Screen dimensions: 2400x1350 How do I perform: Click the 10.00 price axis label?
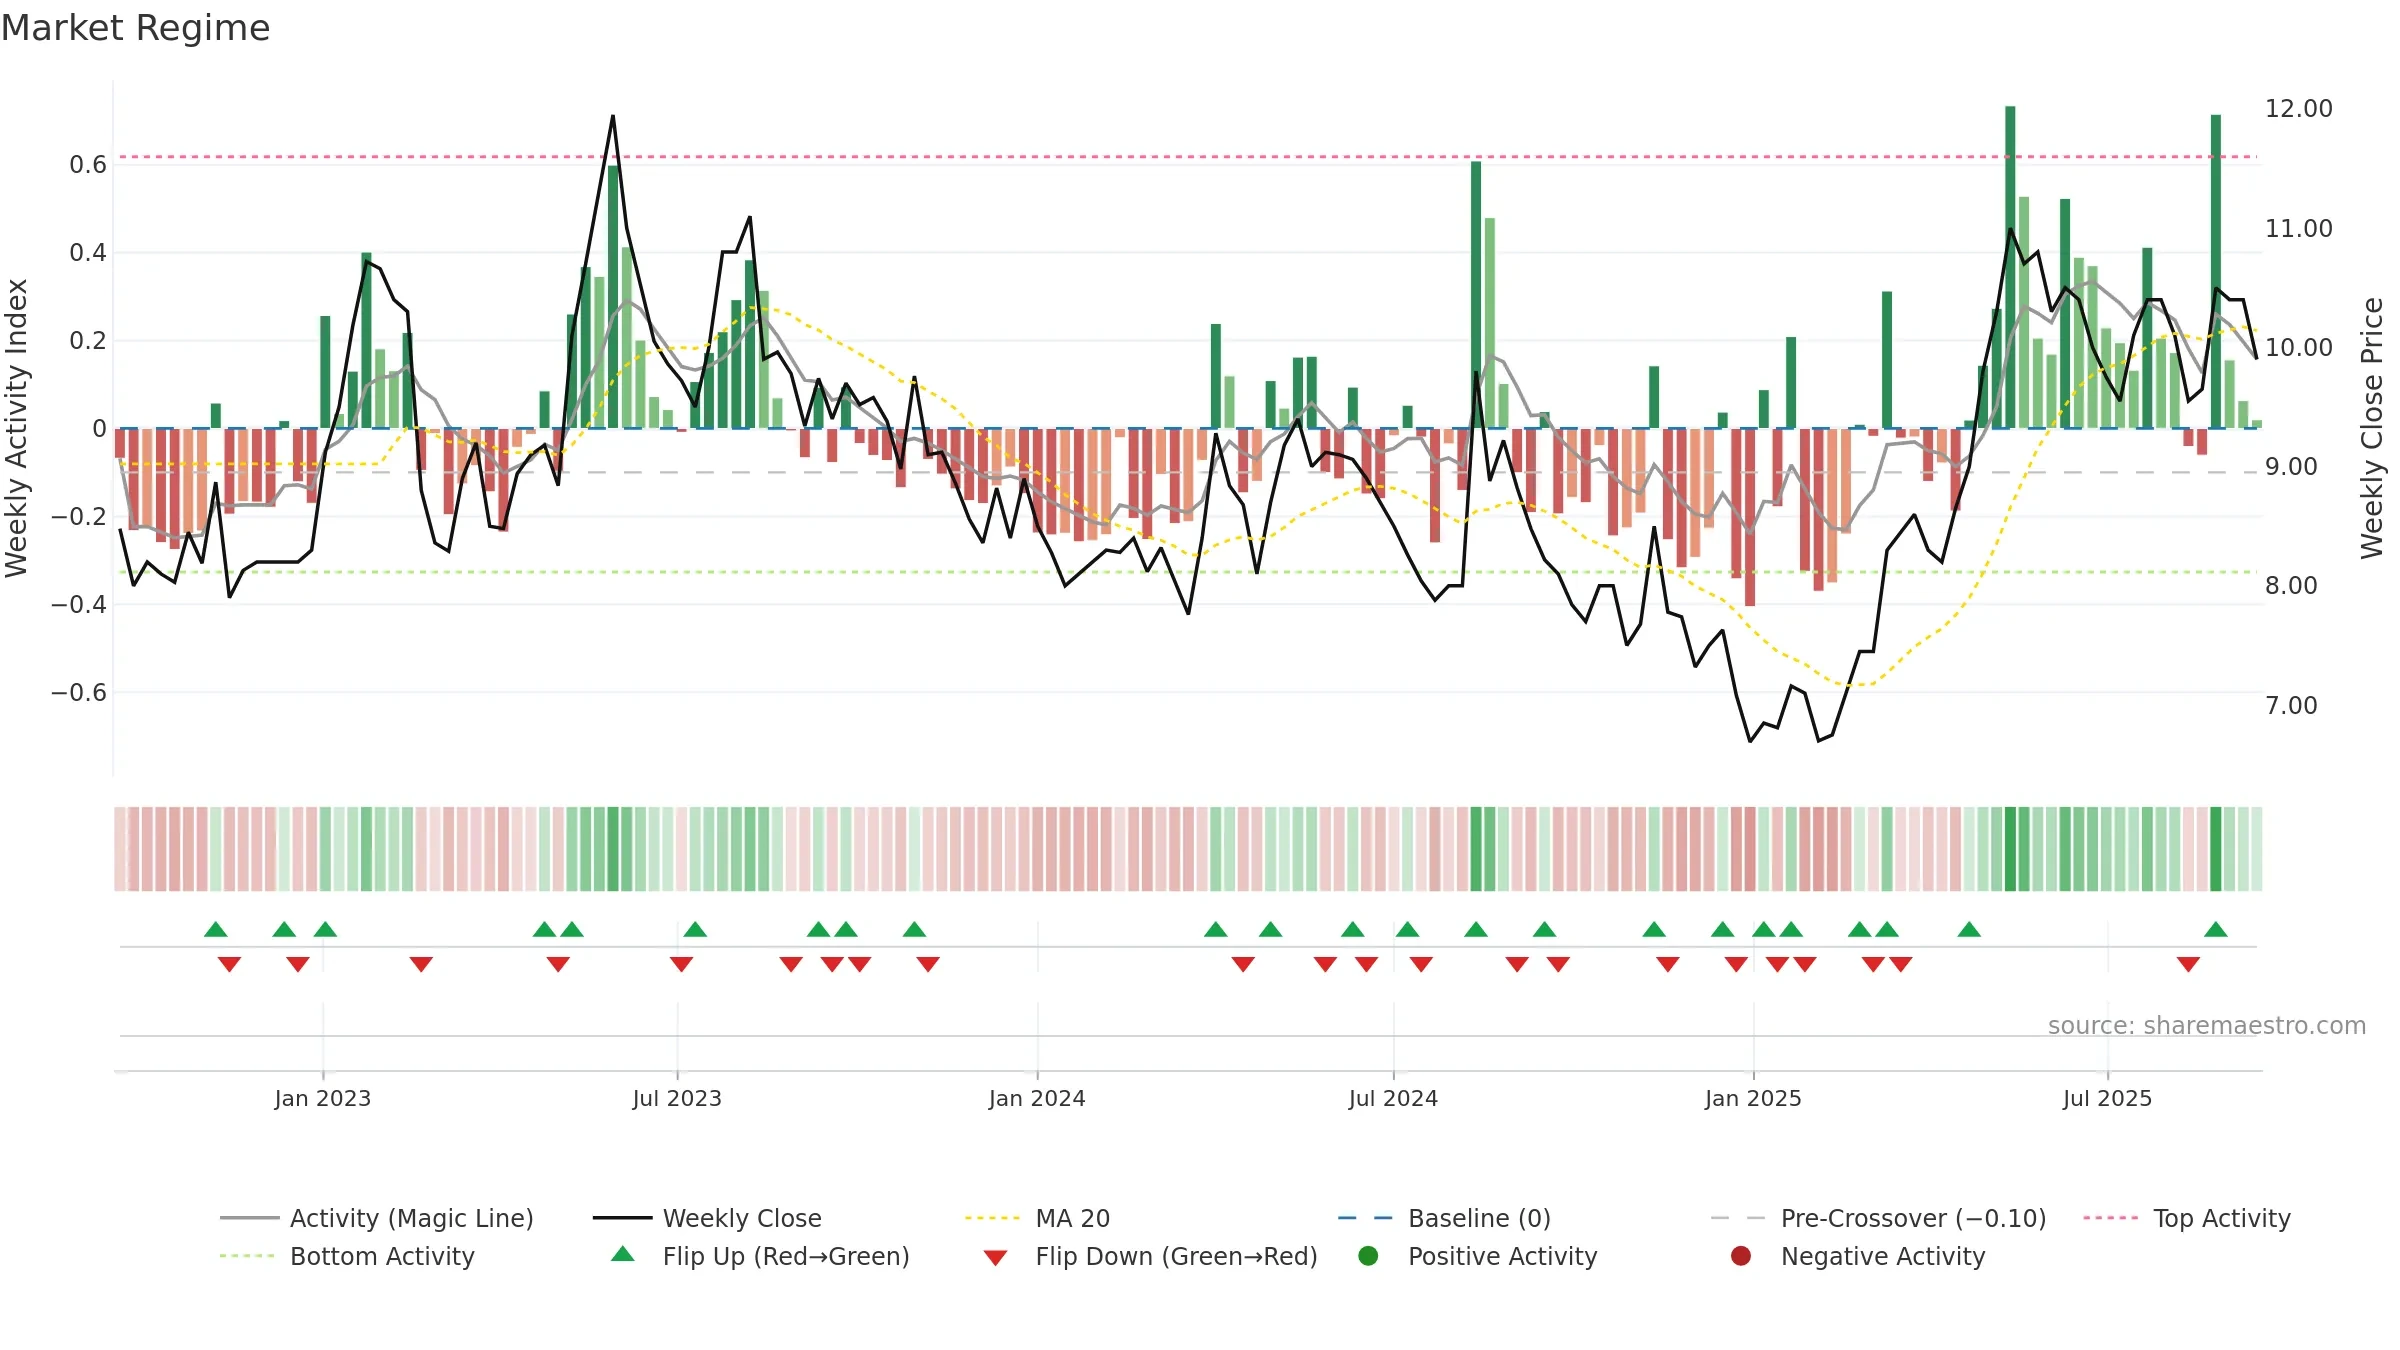(x=2298, y=348)
